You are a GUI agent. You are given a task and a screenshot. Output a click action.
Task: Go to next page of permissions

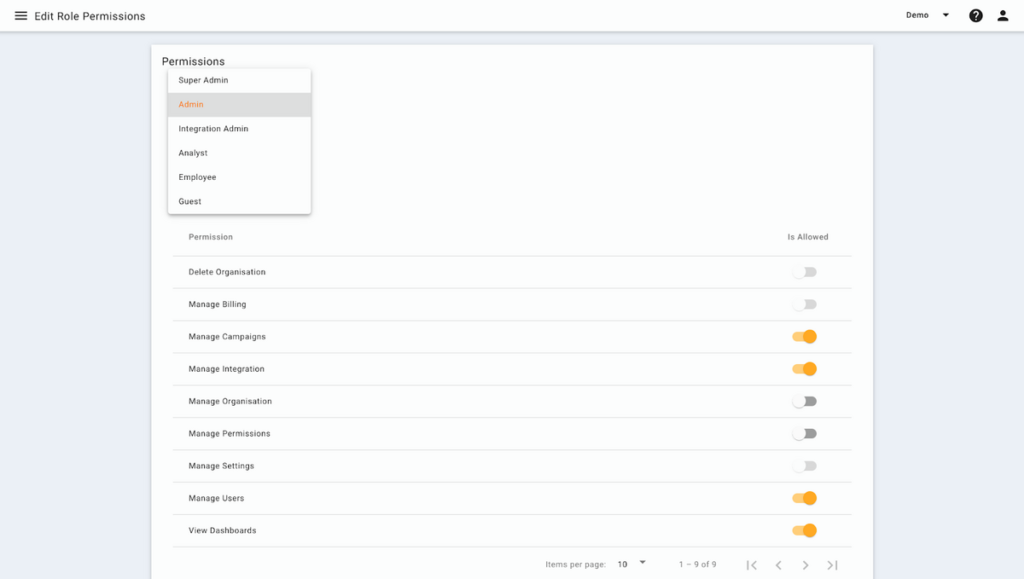click(x=805, y=565)
